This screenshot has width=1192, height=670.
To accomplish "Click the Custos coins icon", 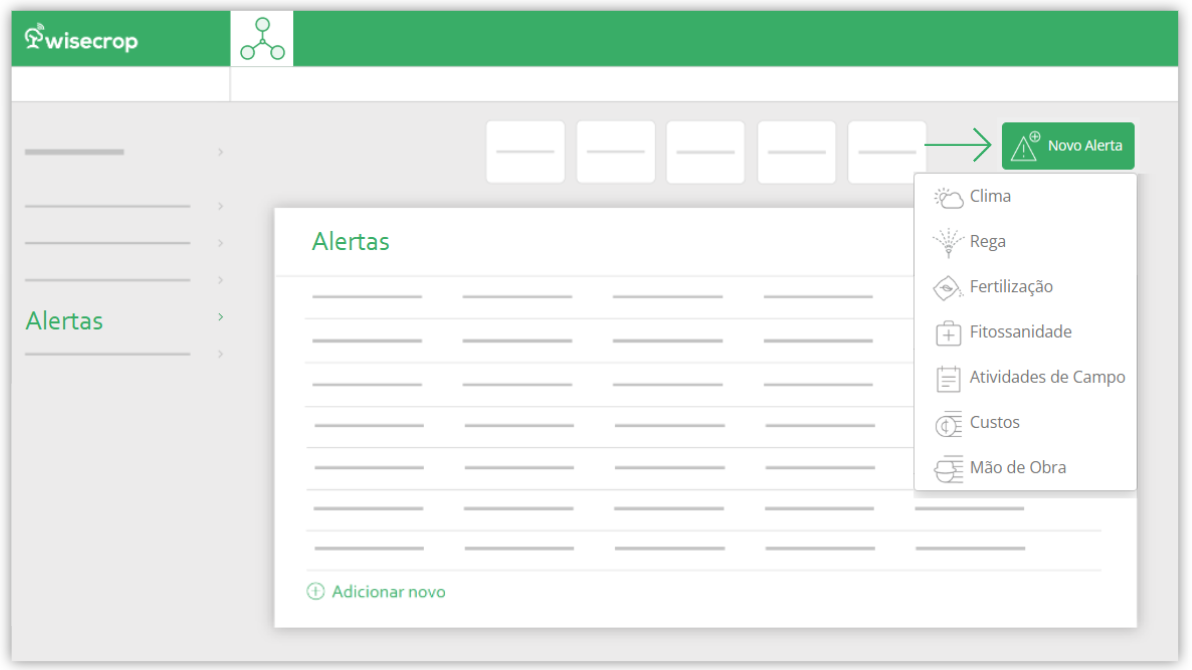I will tap(948, 424).
